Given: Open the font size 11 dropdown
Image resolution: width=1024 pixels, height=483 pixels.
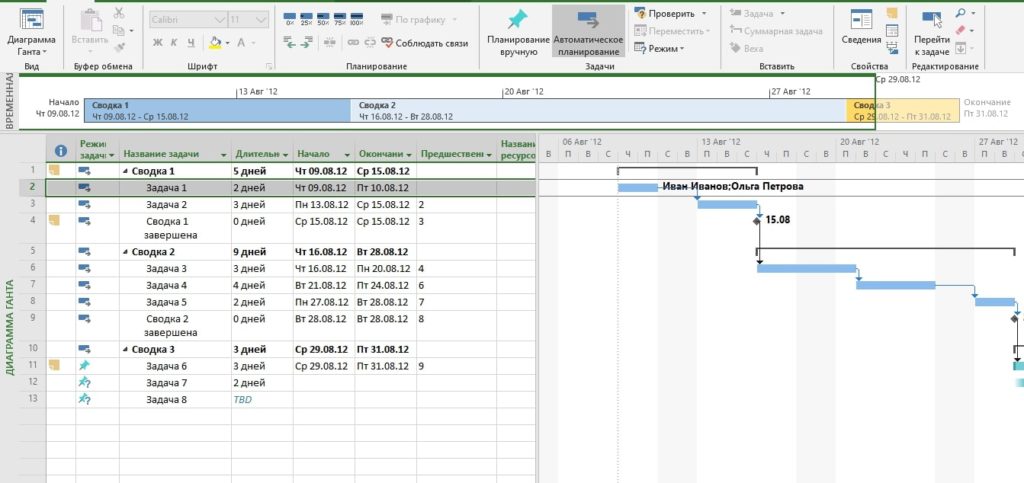Looking at the screenshot, I should [262, 20].
